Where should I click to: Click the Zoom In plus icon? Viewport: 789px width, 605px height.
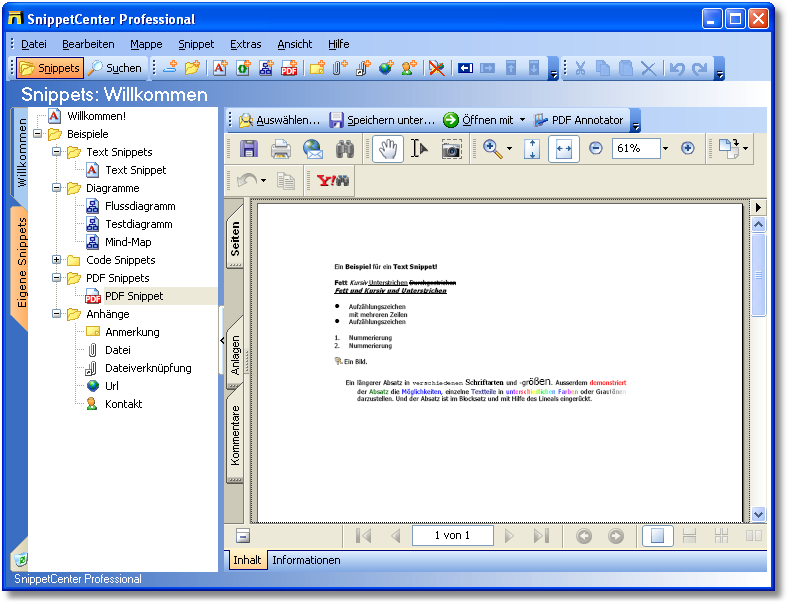click(x=688, y=148)
